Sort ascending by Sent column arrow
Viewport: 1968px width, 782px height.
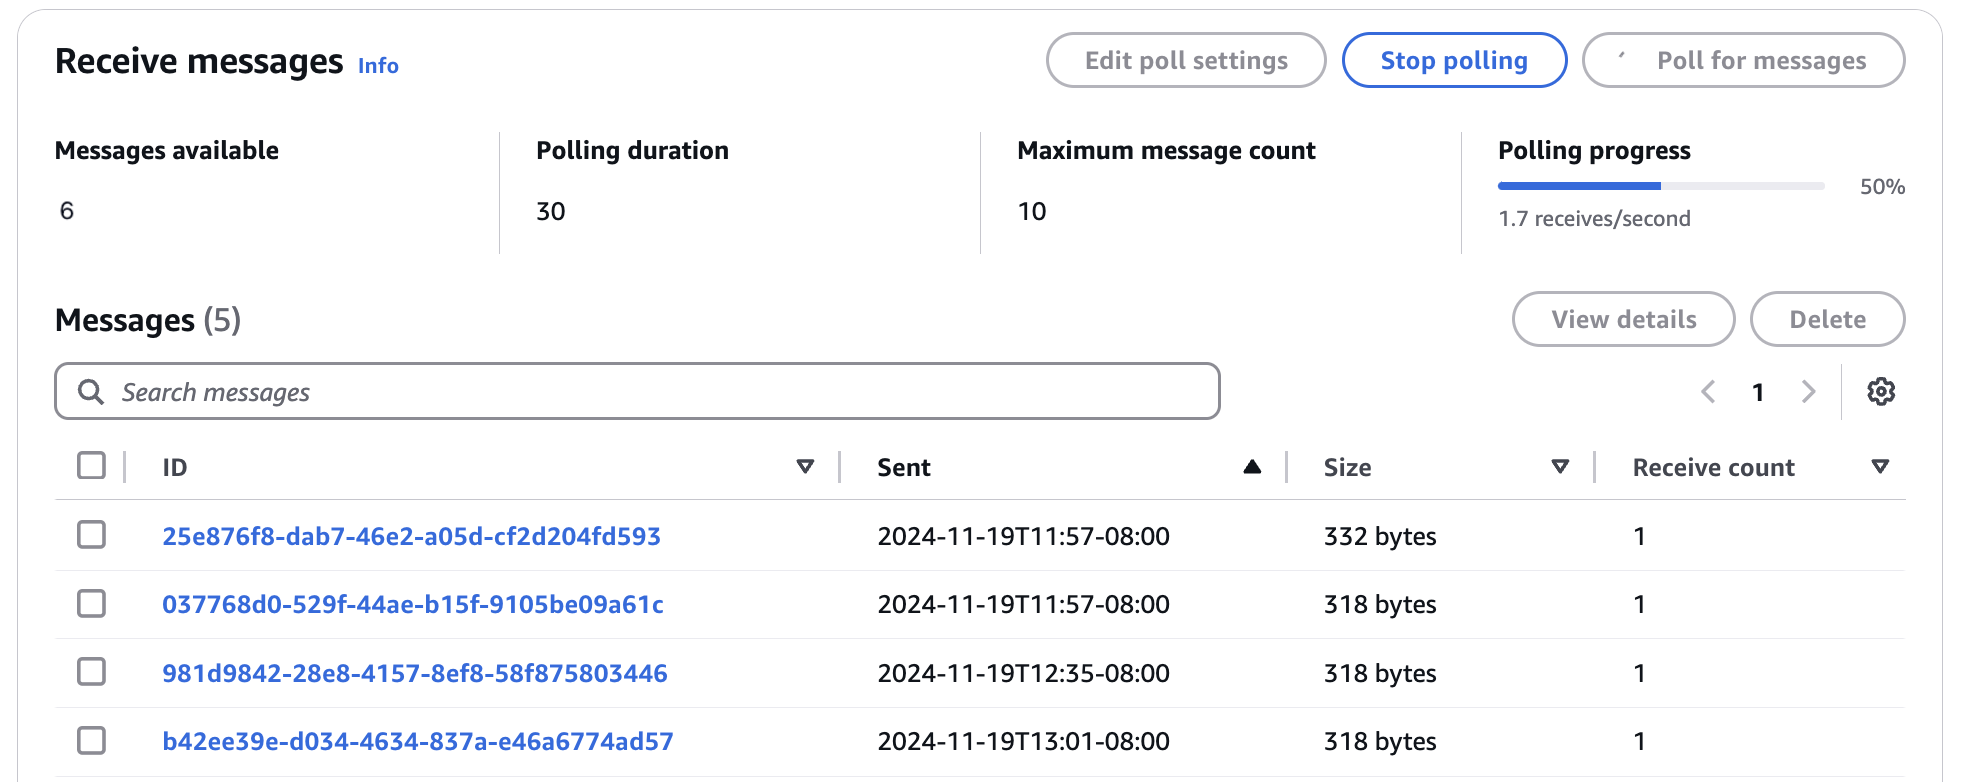tap(1252, 467)
